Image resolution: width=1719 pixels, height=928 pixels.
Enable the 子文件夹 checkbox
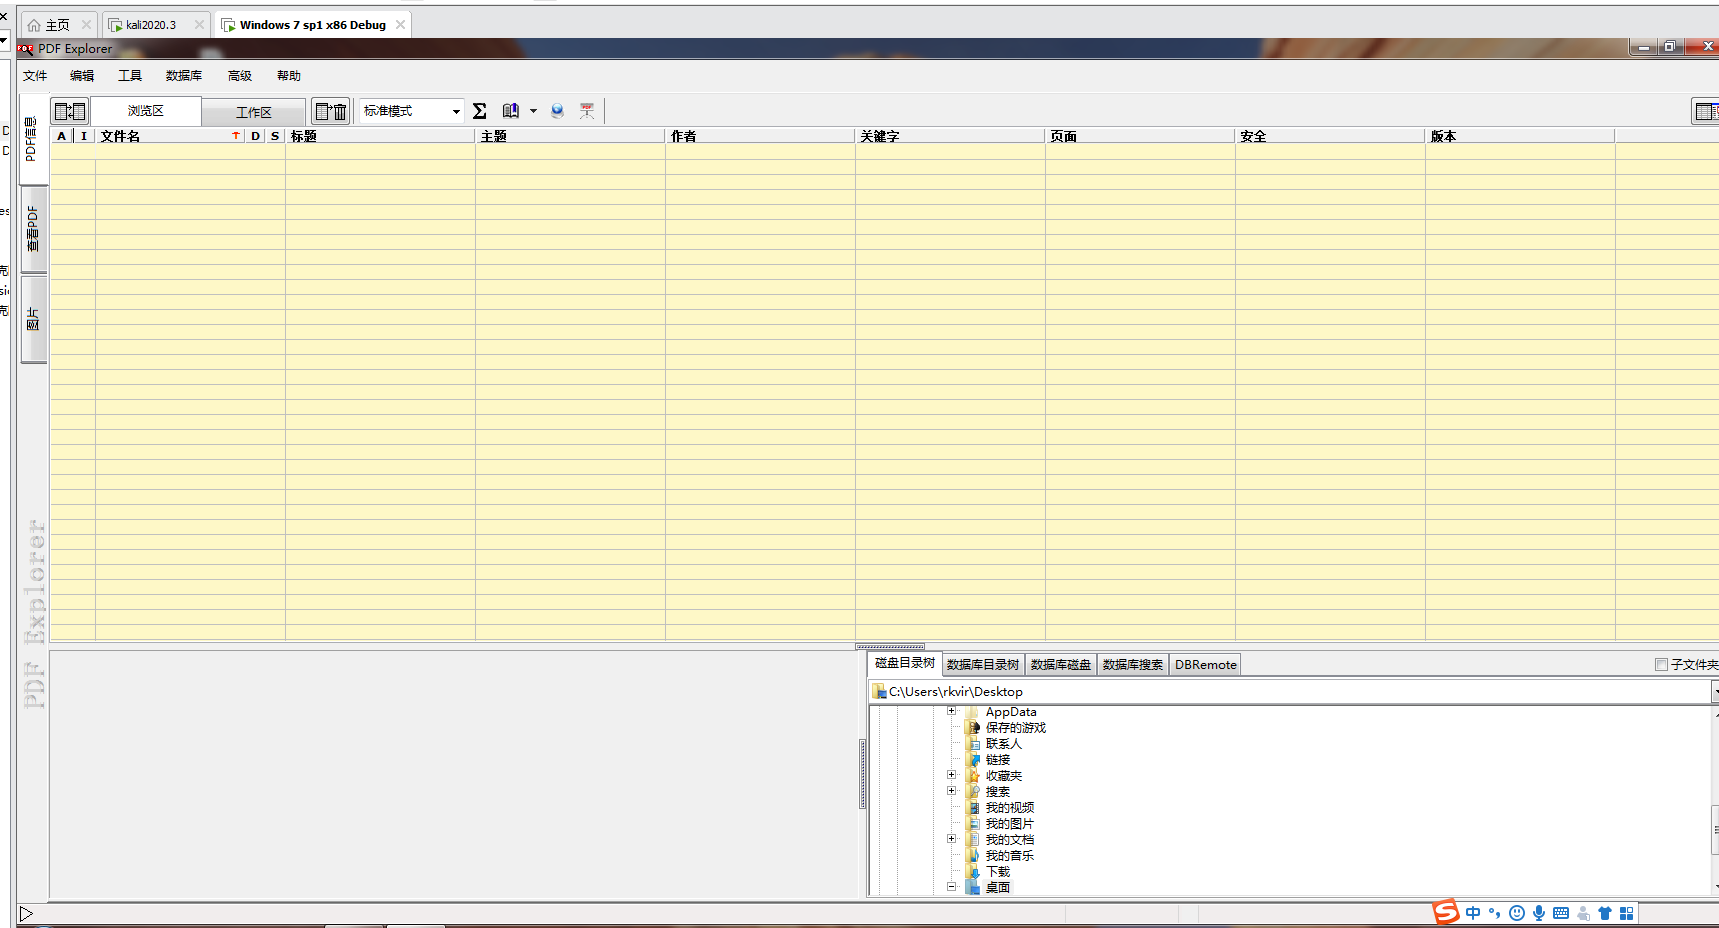point(1661,665)
